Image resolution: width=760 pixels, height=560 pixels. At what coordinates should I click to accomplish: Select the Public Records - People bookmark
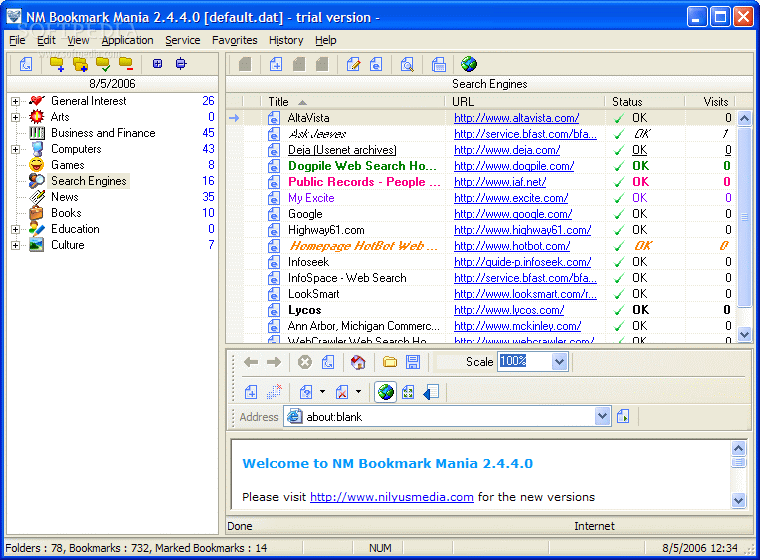pyautogui.click(x=480, y=182)
